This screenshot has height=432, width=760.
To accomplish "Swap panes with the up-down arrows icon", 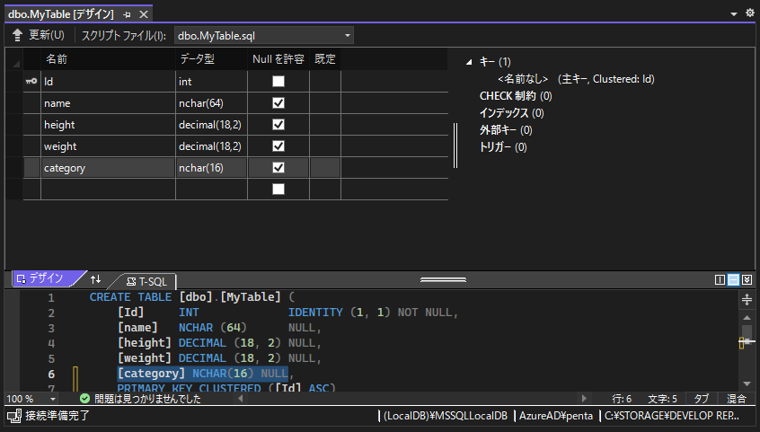I will coord(95,279).
